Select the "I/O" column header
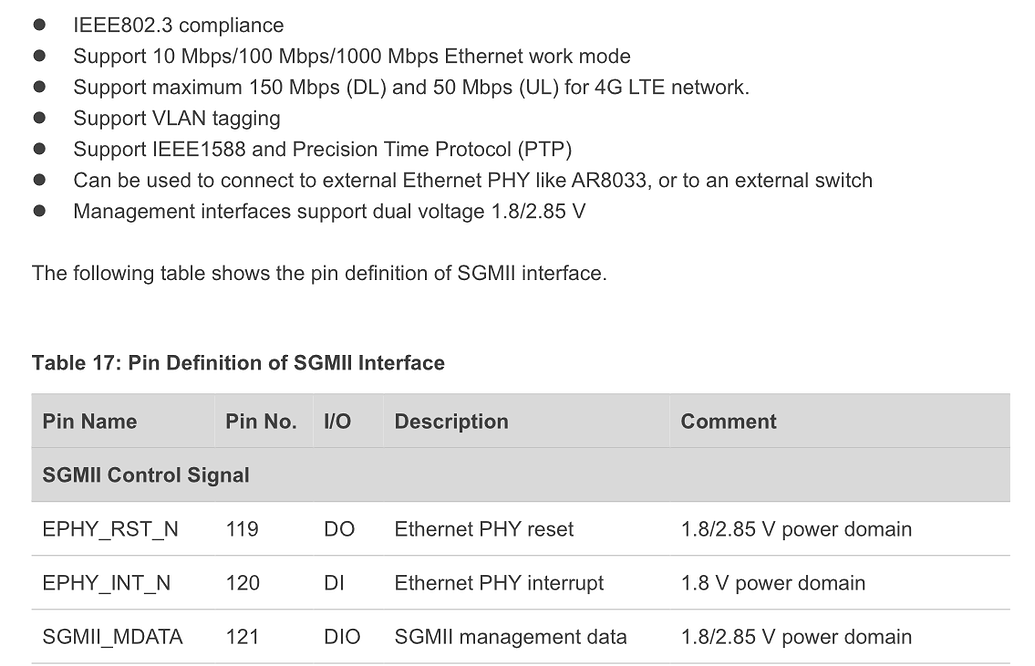This screenshot has height=666, width=1035. tap(337, 422)
